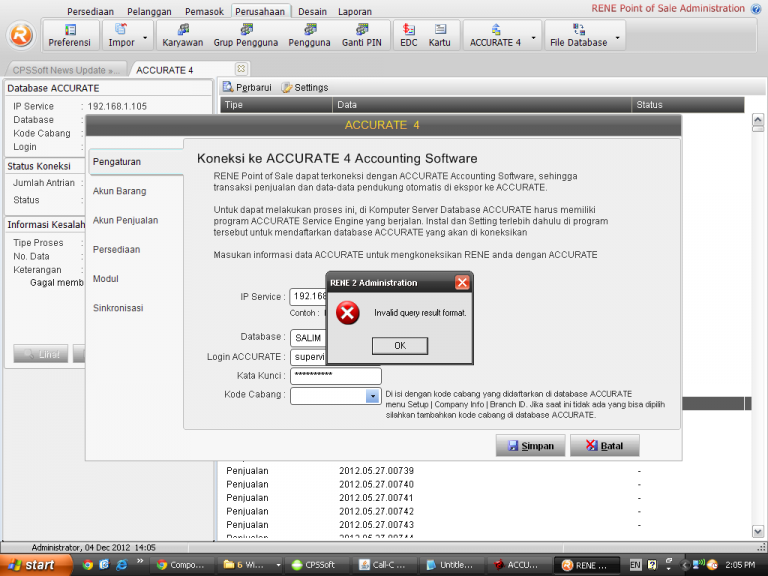Close the ACCURATE 4 document tab
This screenshot has height=576, width=768.
(241, 69)
